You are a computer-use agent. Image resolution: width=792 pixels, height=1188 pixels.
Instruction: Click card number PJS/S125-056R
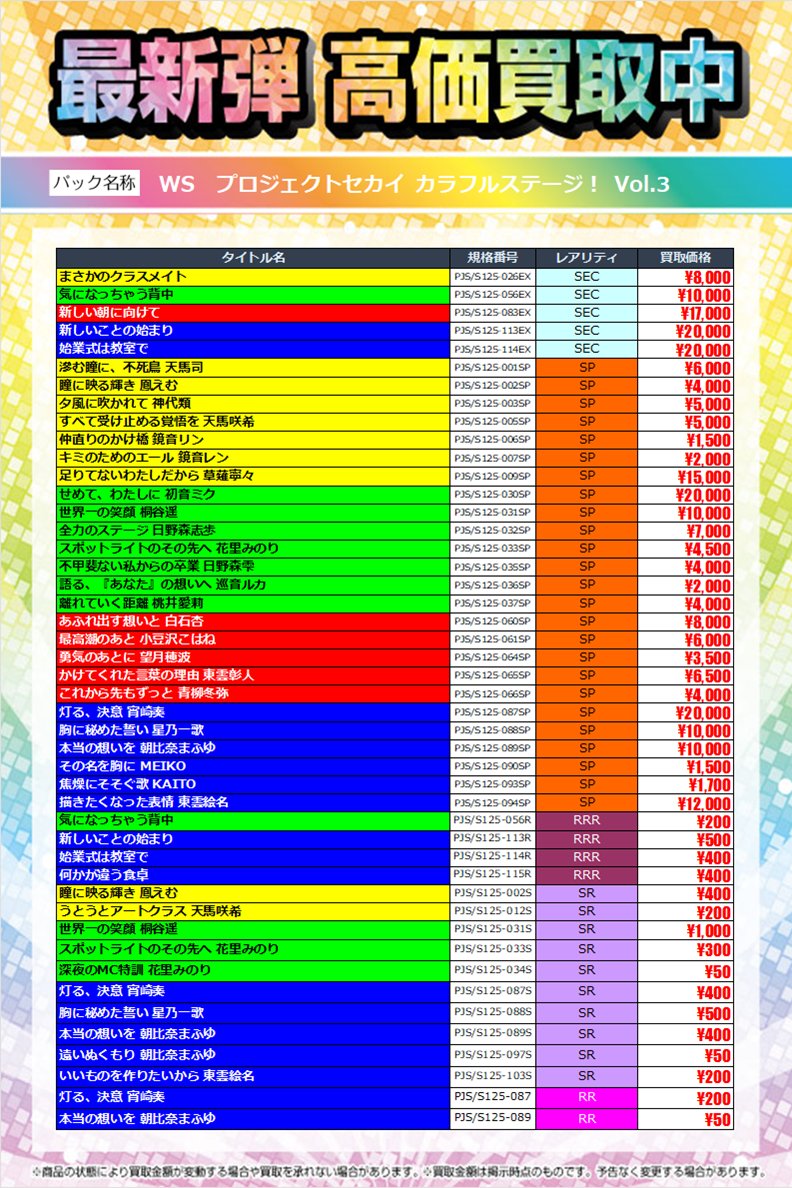[493, 820]
